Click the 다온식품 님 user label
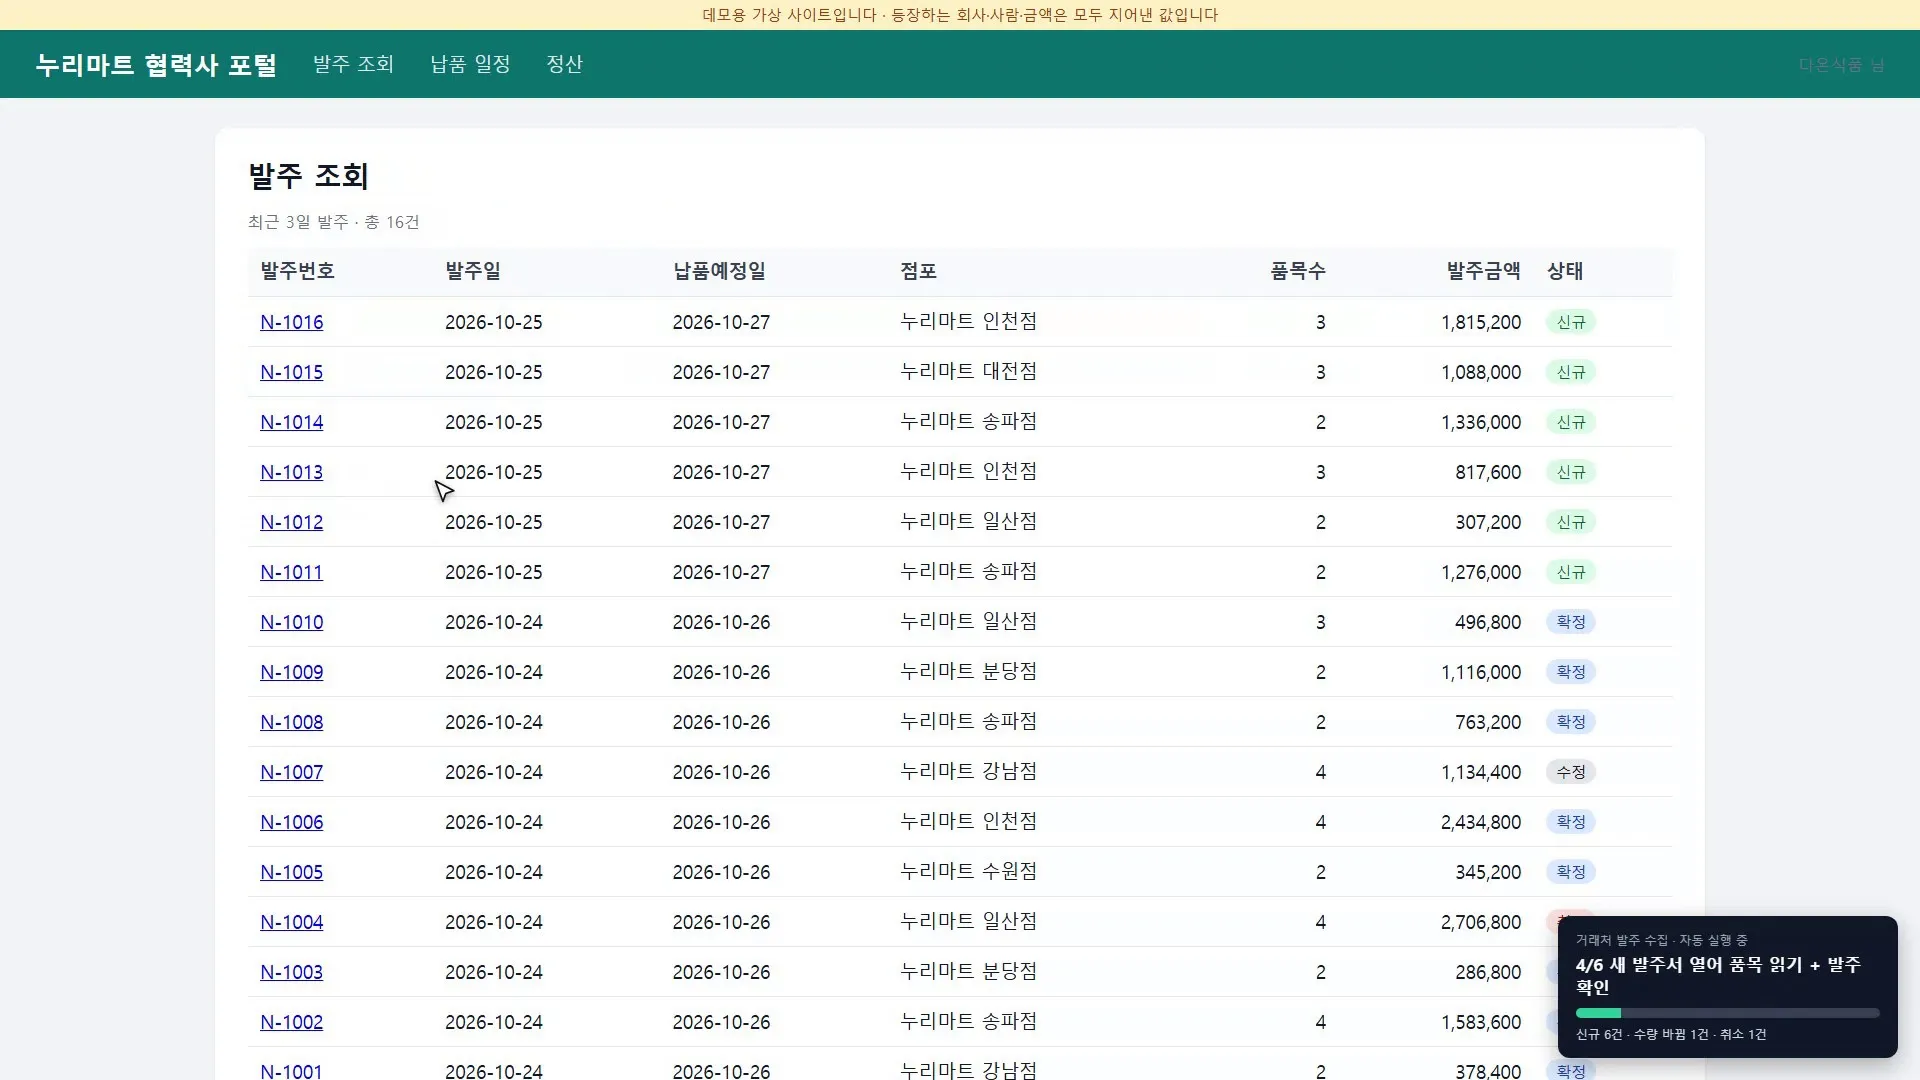 click(1841, 65)
